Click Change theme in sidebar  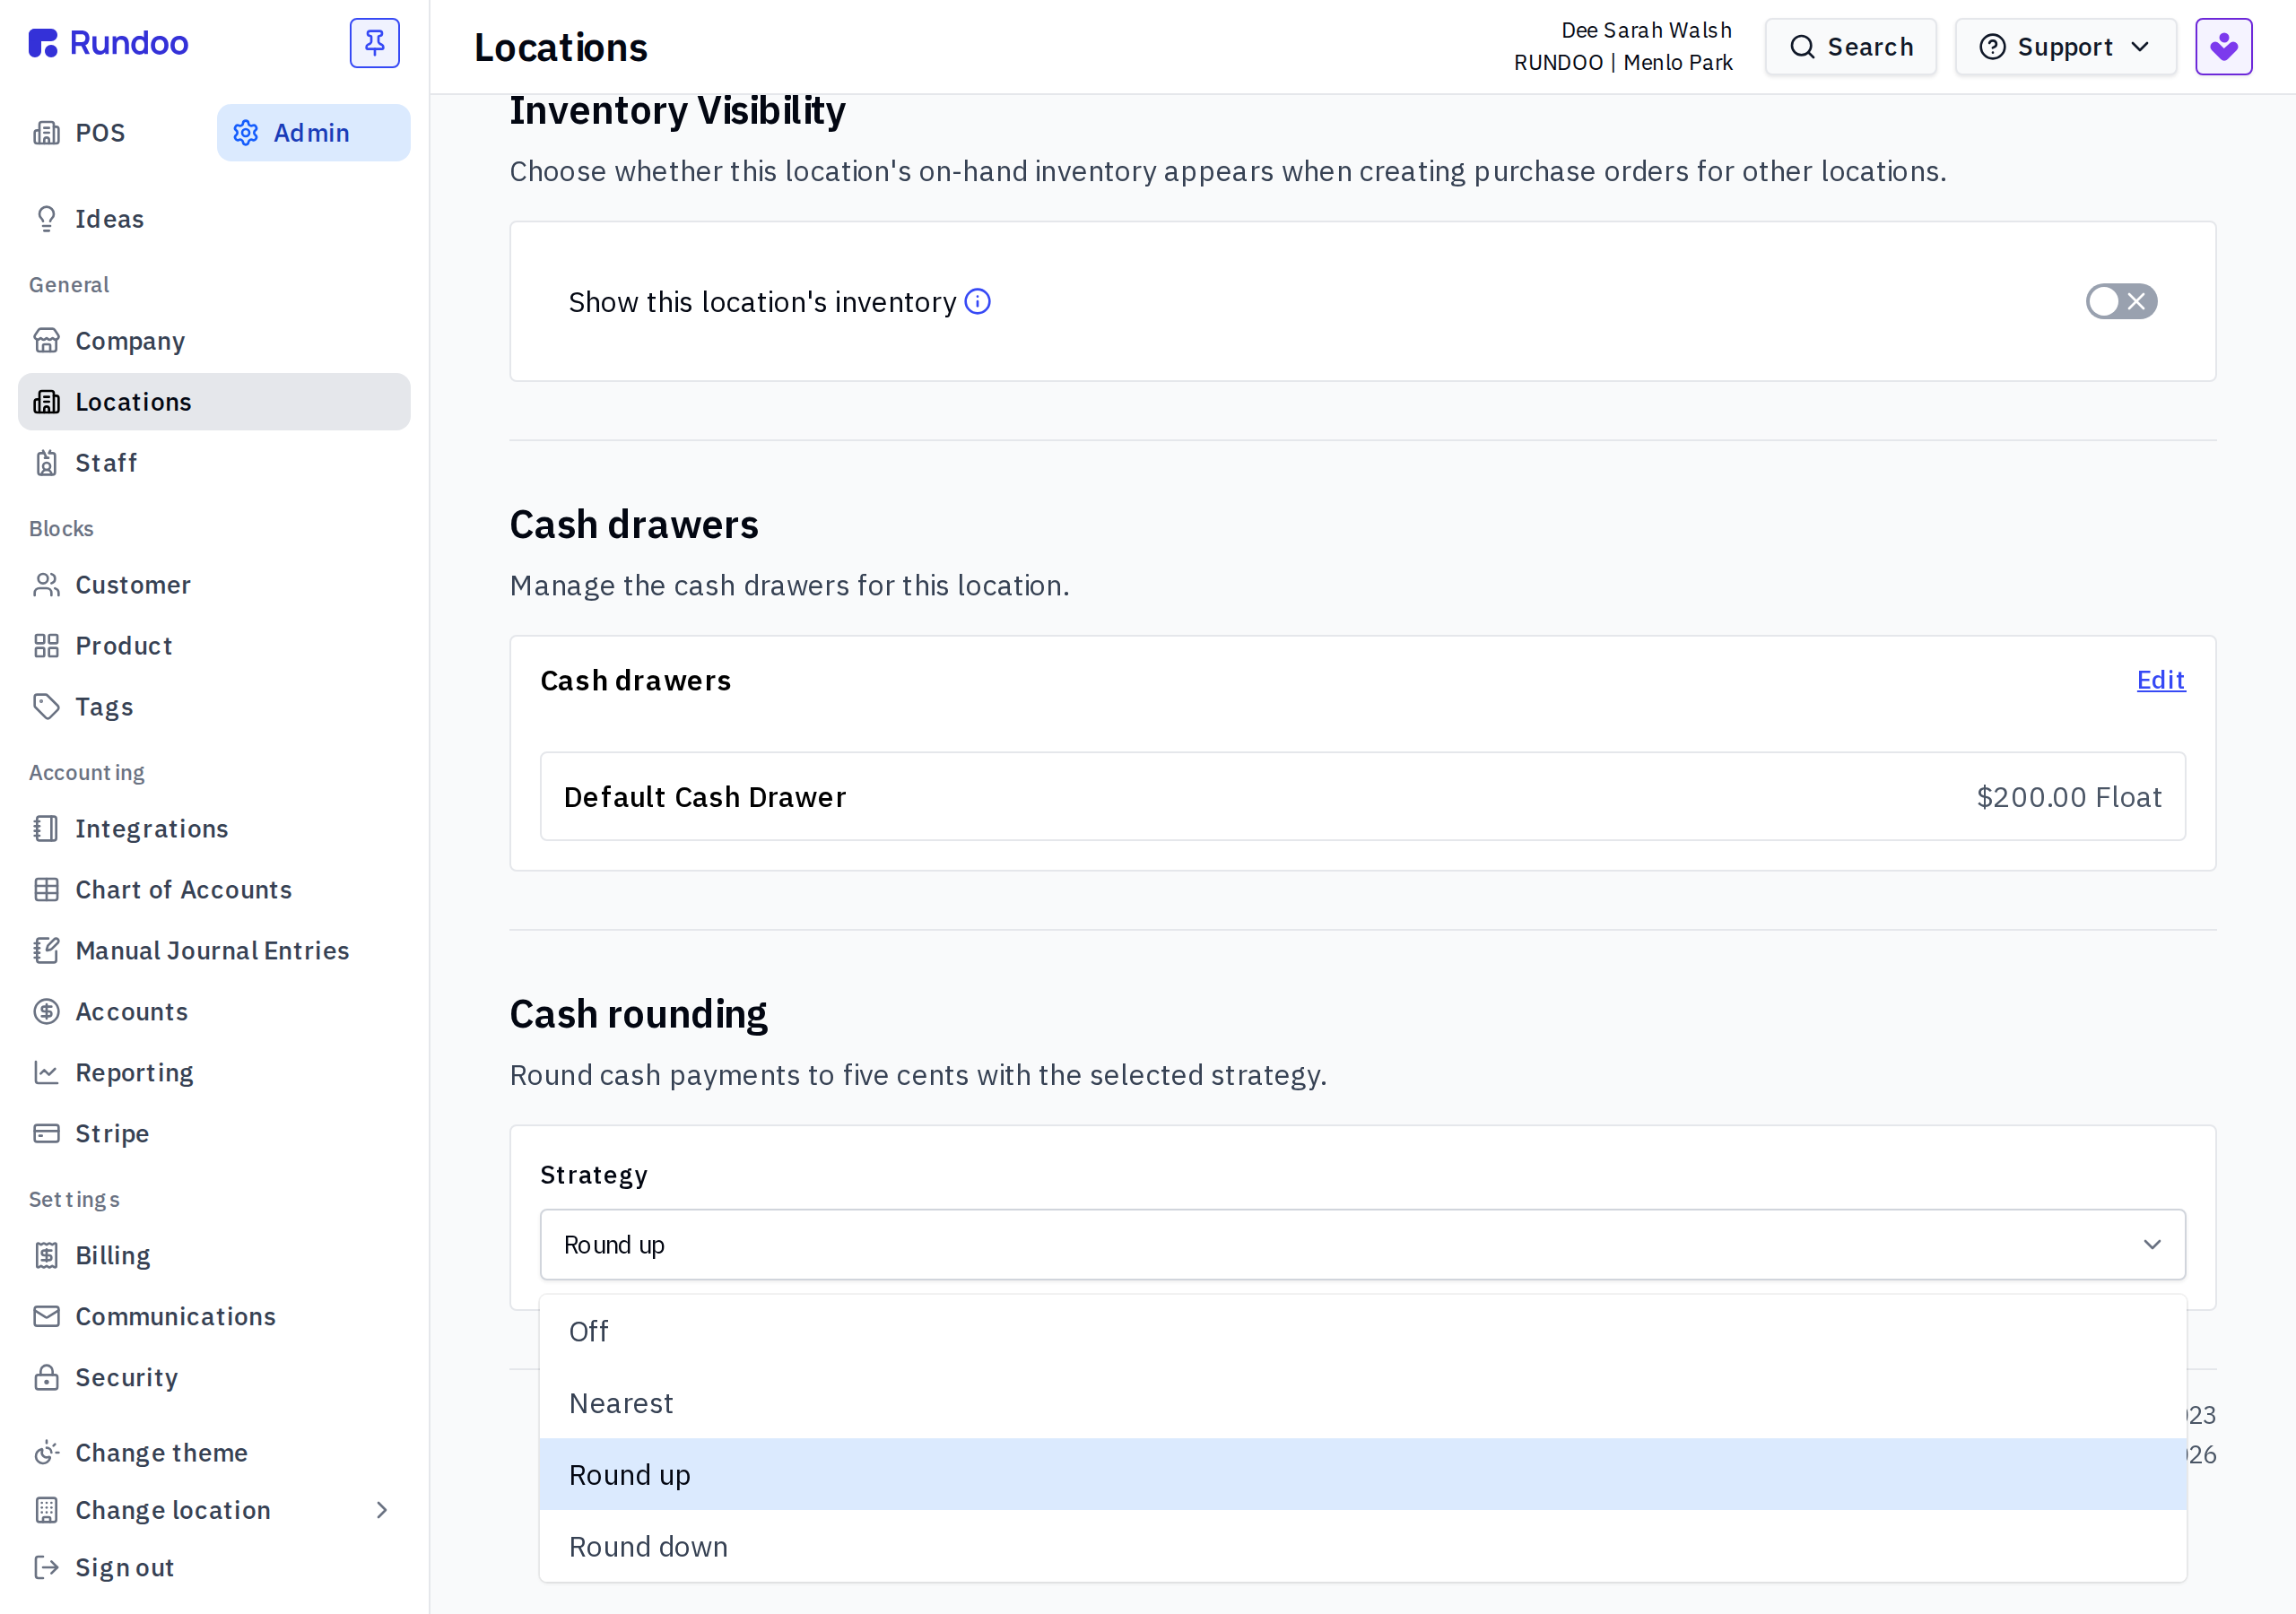point(214,1453)
